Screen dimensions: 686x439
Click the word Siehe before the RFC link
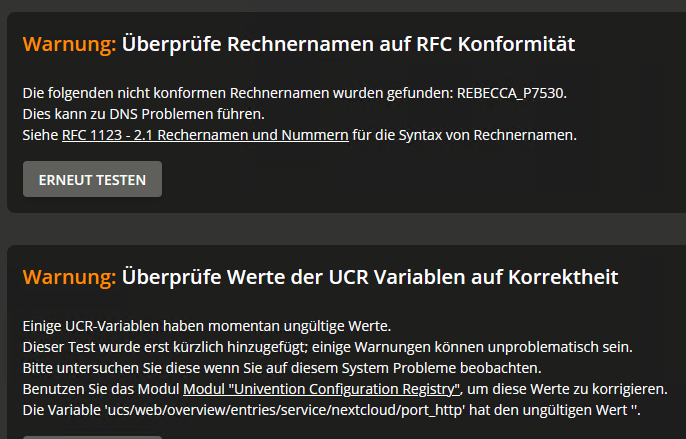tap(40, 135)
